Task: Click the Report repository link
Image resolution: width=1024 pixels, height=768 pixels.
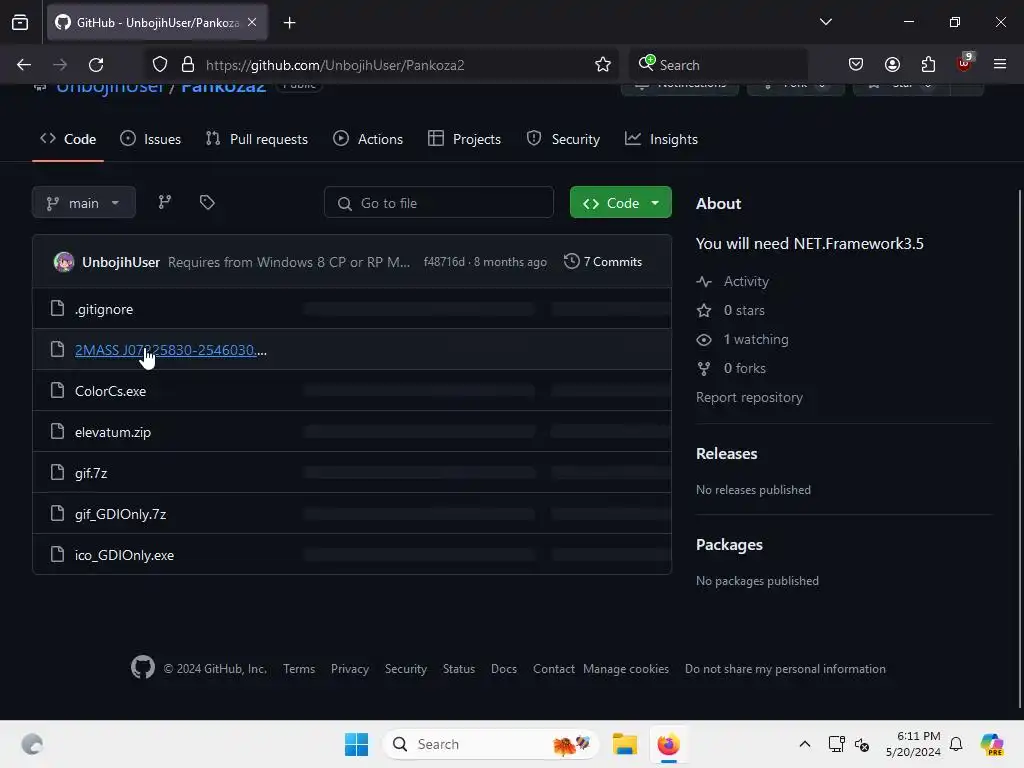Action: 749,397
